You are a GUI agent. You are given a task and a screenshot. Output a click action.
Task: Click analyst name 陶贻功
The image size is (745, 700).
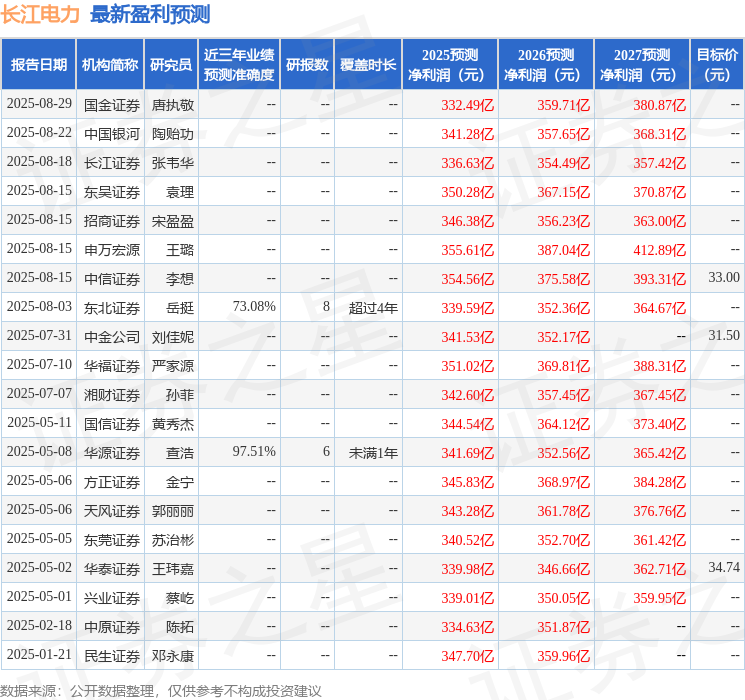pos(172,134)
